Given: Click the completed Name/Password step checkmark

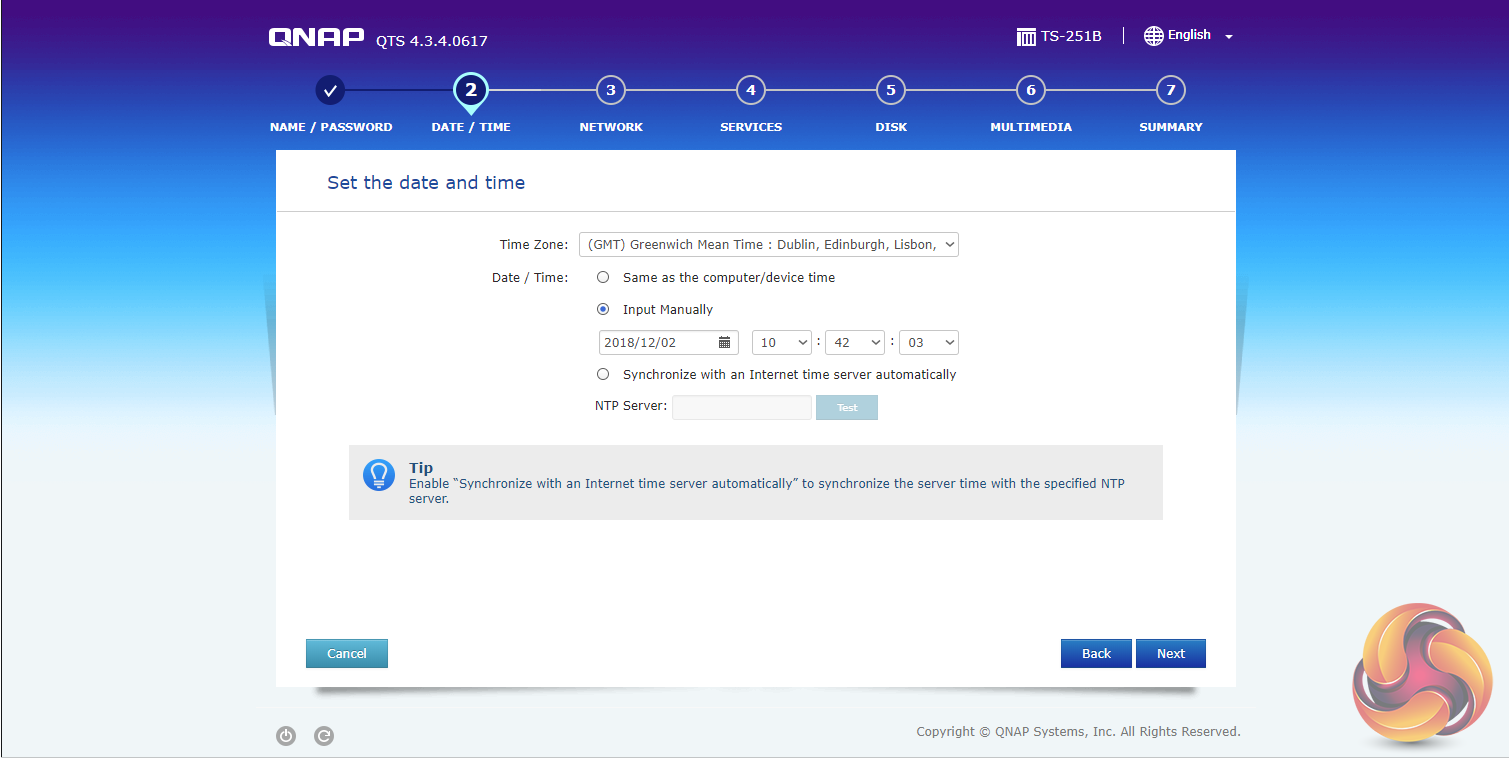Looking at the screenshot, I should 331,91.
